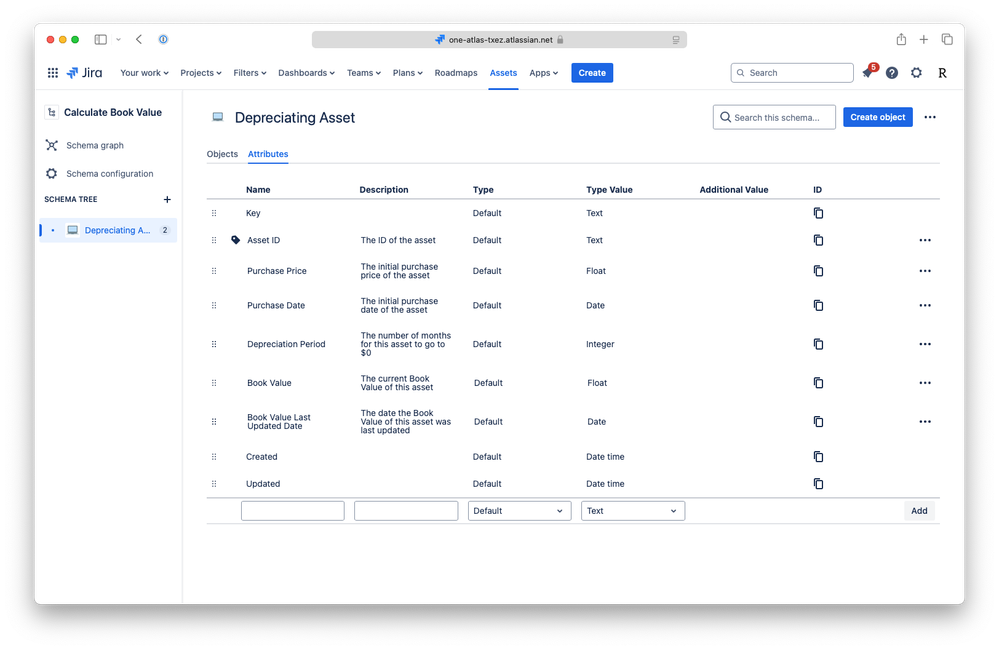Viewport: 999px width, 650px height.
Task: Open more actions for Purchase Price row
Action: pyautogui.click(x=925, y=271)
